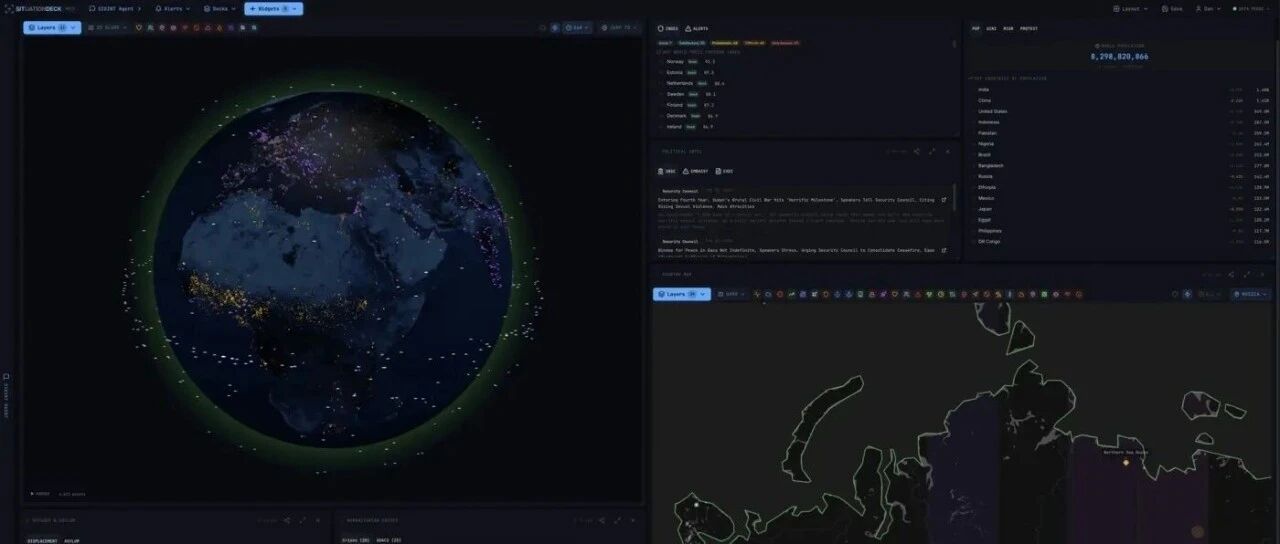The height and width of the screenshot is (544, 1280).
Task: Open the data mode selector
Action: point(1249,8)
